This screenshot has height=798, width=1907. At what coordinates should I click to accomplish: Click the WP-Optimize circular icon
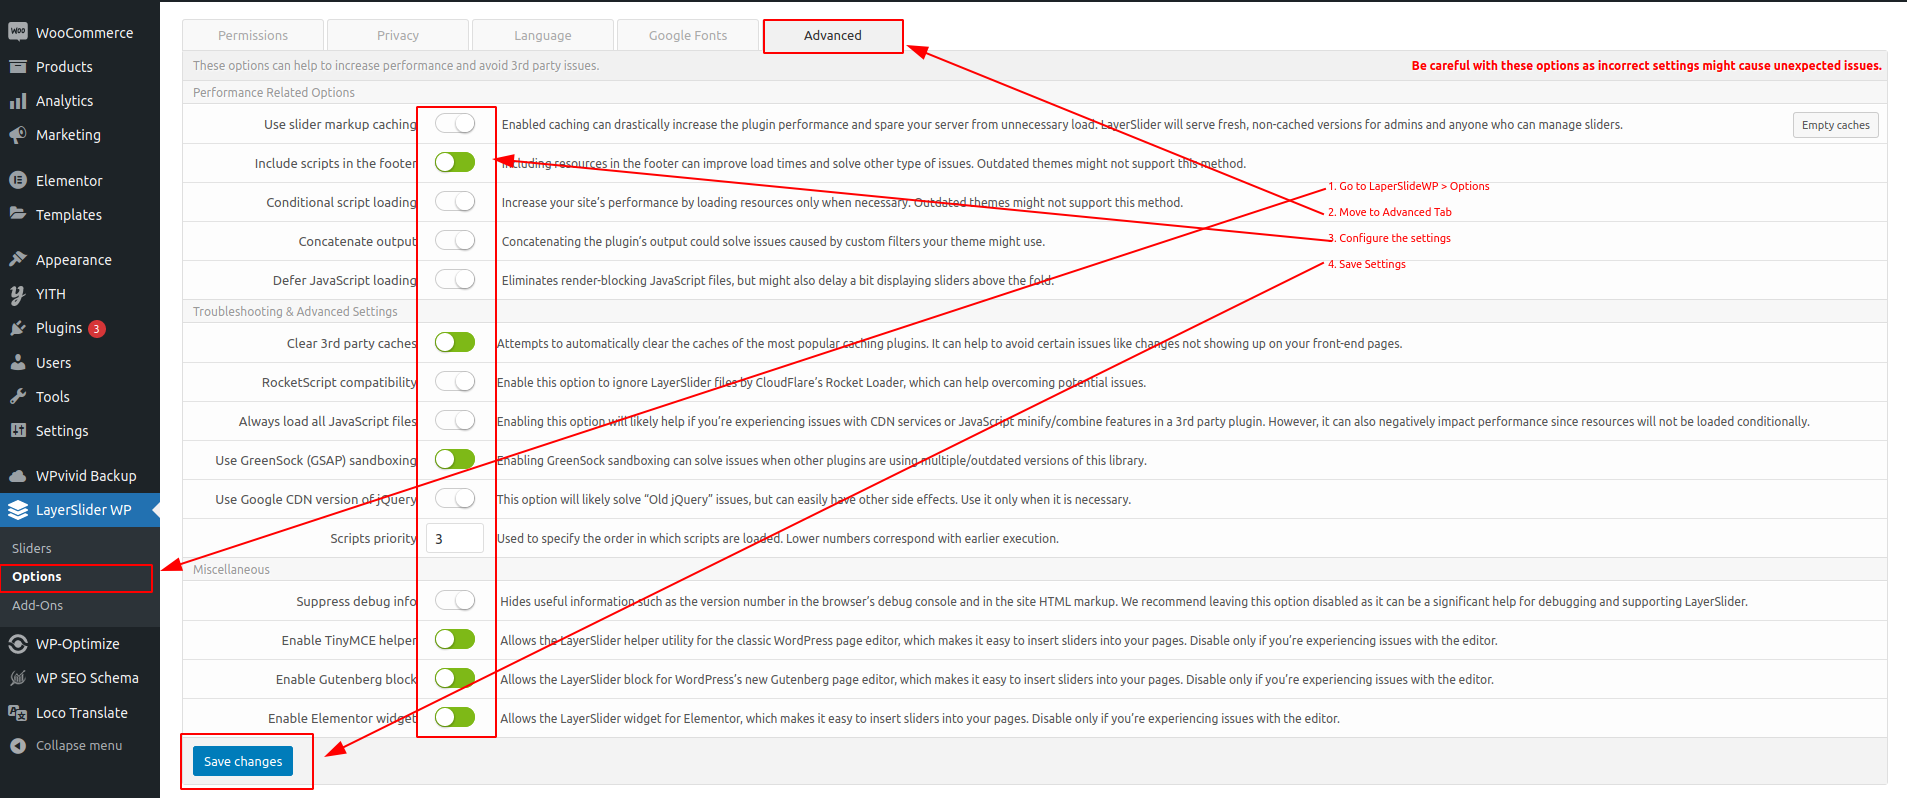coord(18,644)
